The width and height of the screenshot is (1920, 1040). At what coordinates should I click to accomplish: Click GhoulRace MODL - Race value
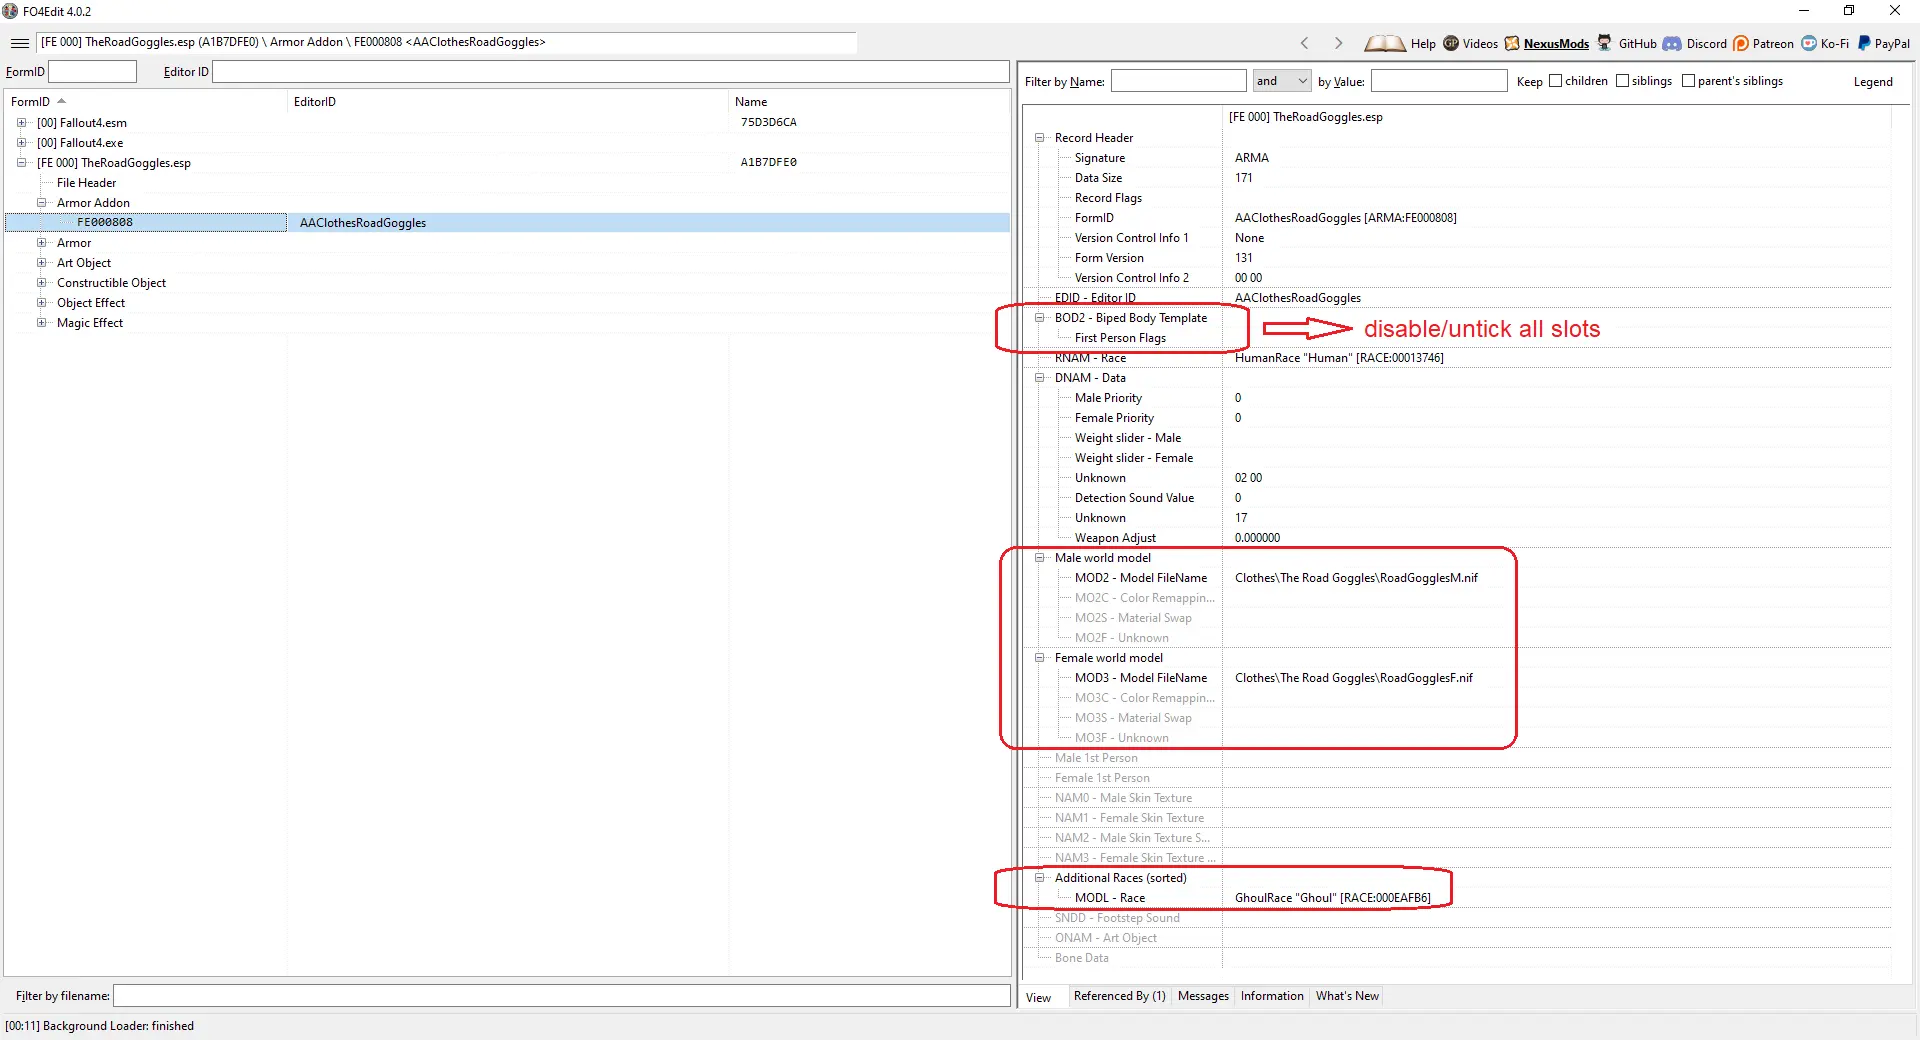[x=1333, y=898]
